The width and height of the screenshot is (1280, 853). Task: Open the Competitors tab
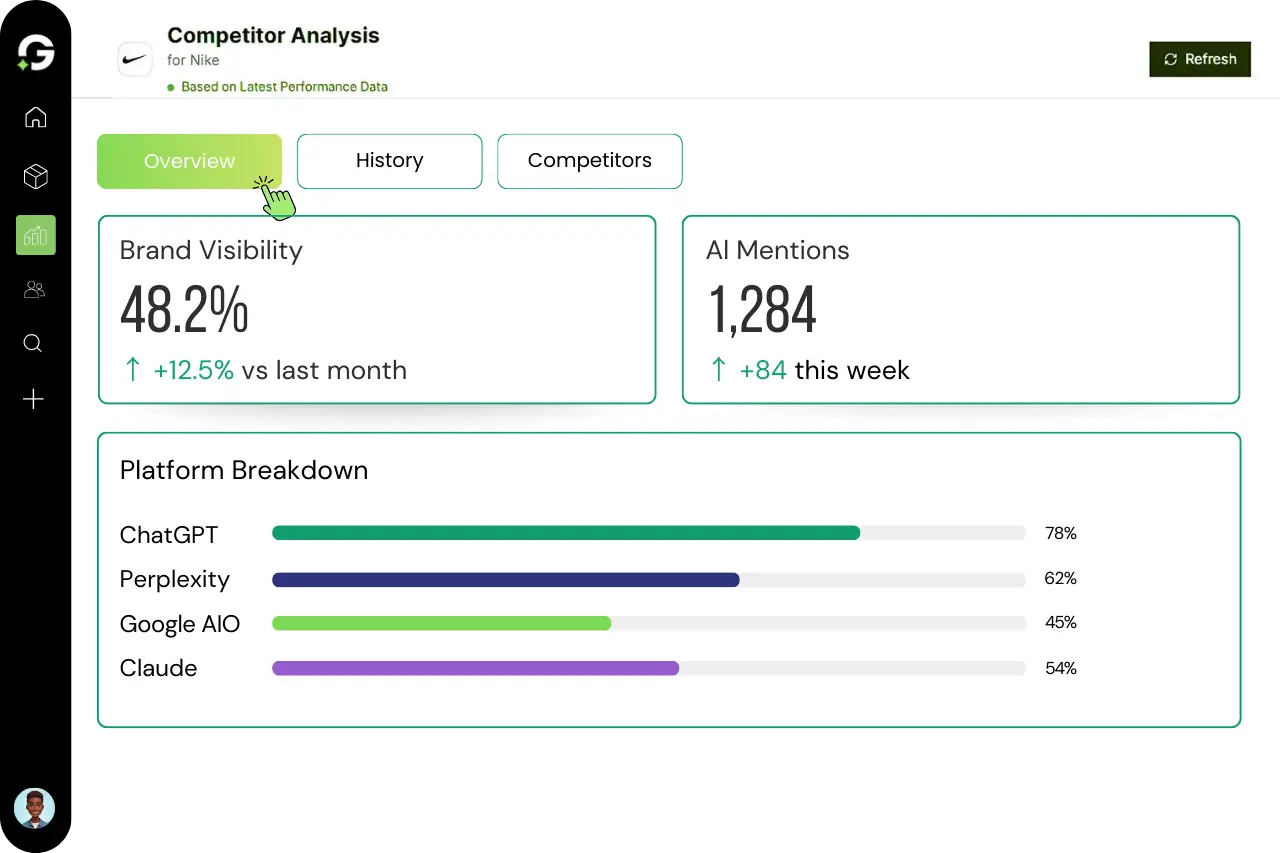click(x=589, y=161)
